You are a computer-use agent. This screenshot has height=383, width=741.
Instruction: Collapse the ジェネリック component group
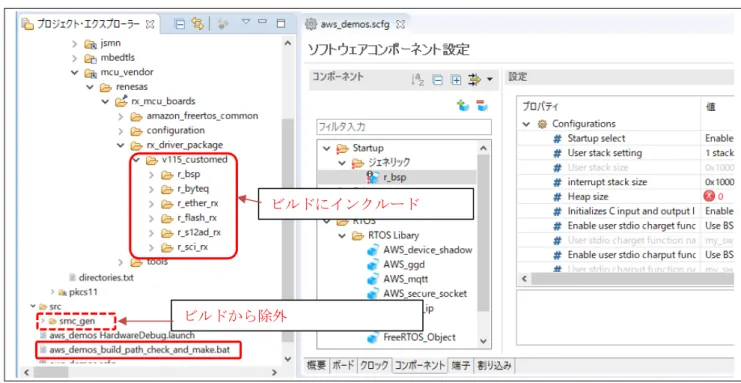click(x=342, y=163)
